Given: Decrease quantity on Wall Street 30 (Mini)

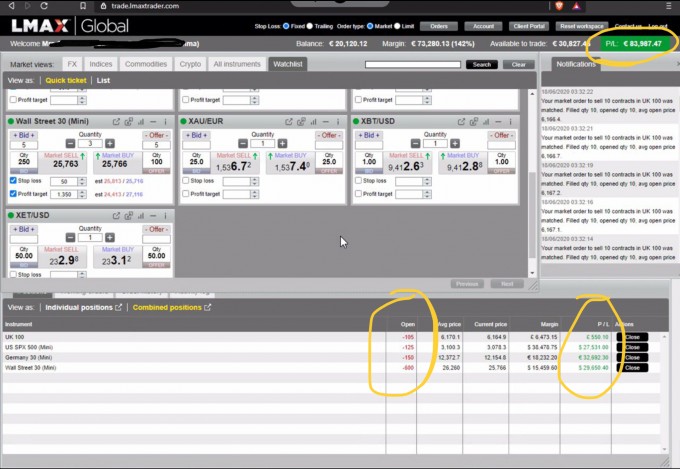Looking at the screenshot, I should (70, 144).
